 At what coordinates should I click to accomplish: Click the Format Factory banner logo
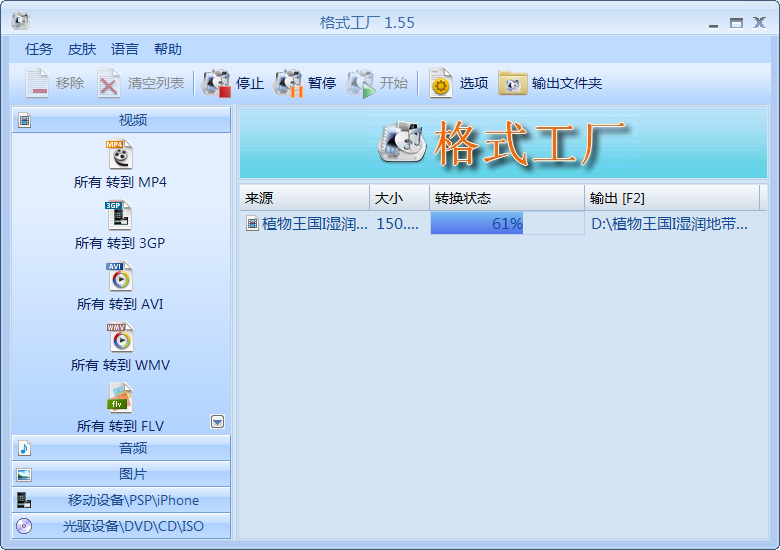pos(402,143)
